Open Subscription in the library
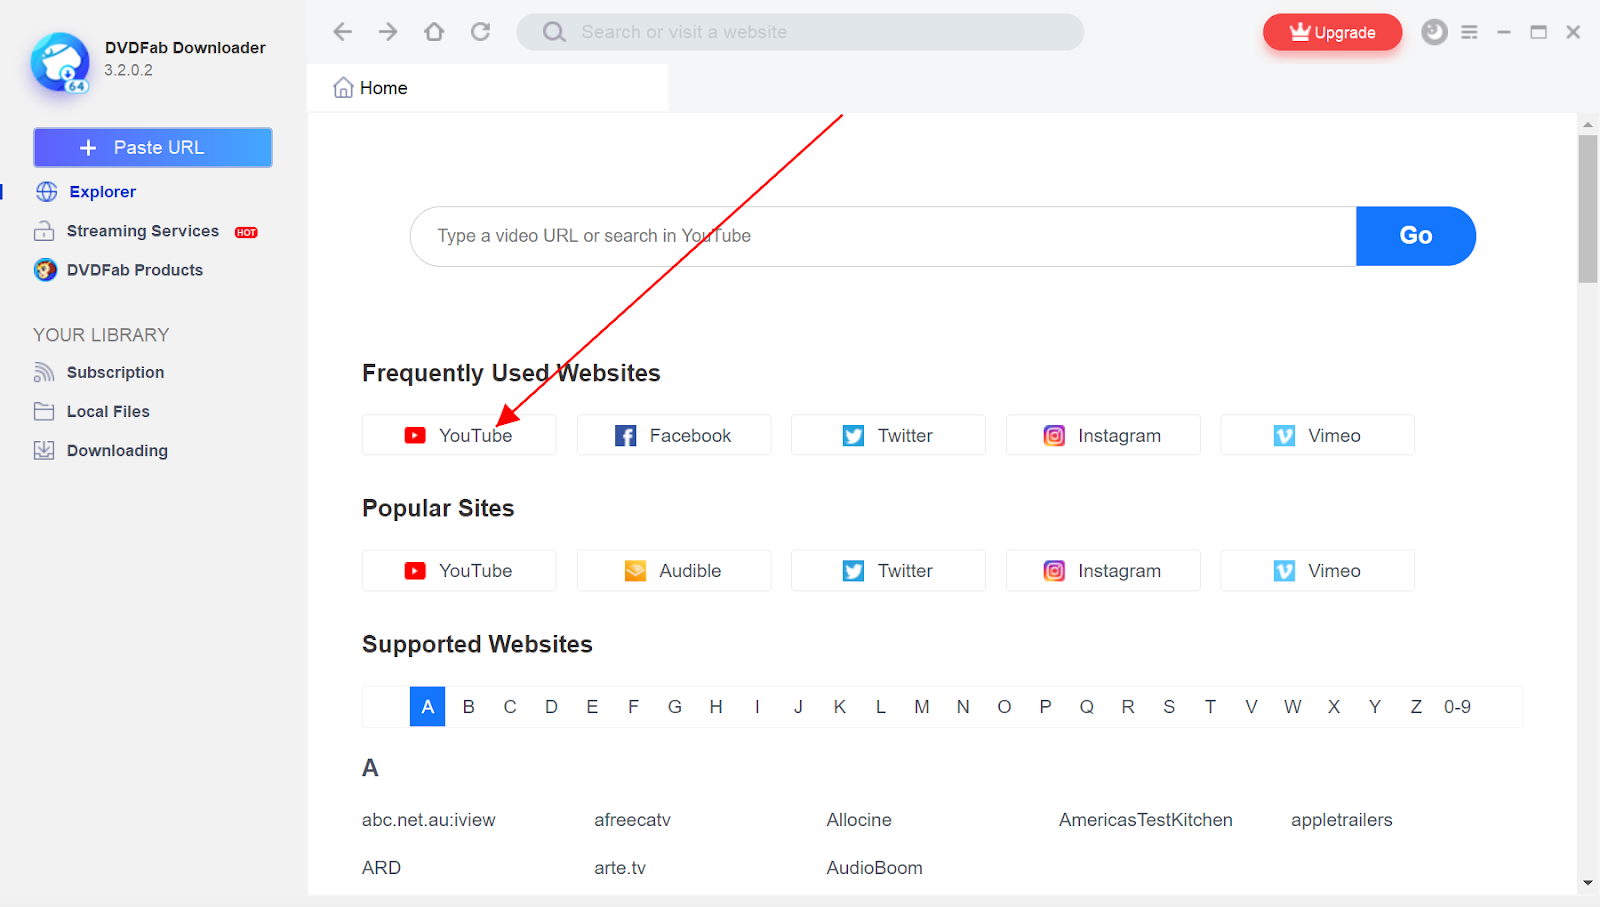1600x907 pixels. click(x=99, y=372)
